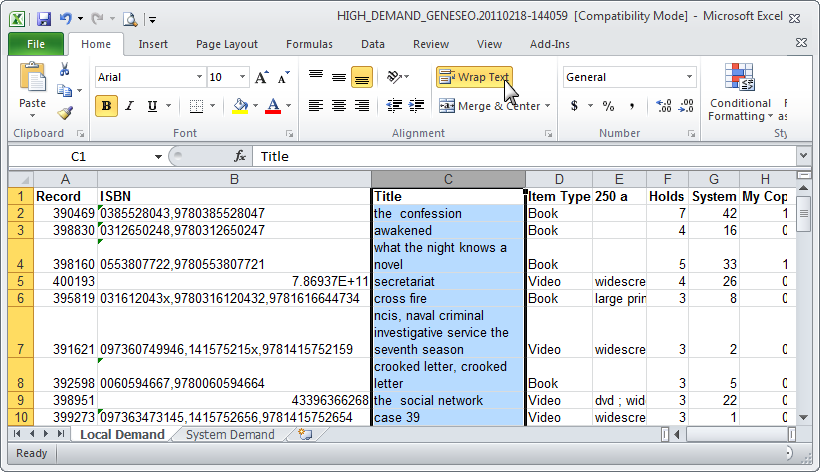Open the Font dialog launcher
The width and height of the screenshot is (820, 472).
(289, 134)
